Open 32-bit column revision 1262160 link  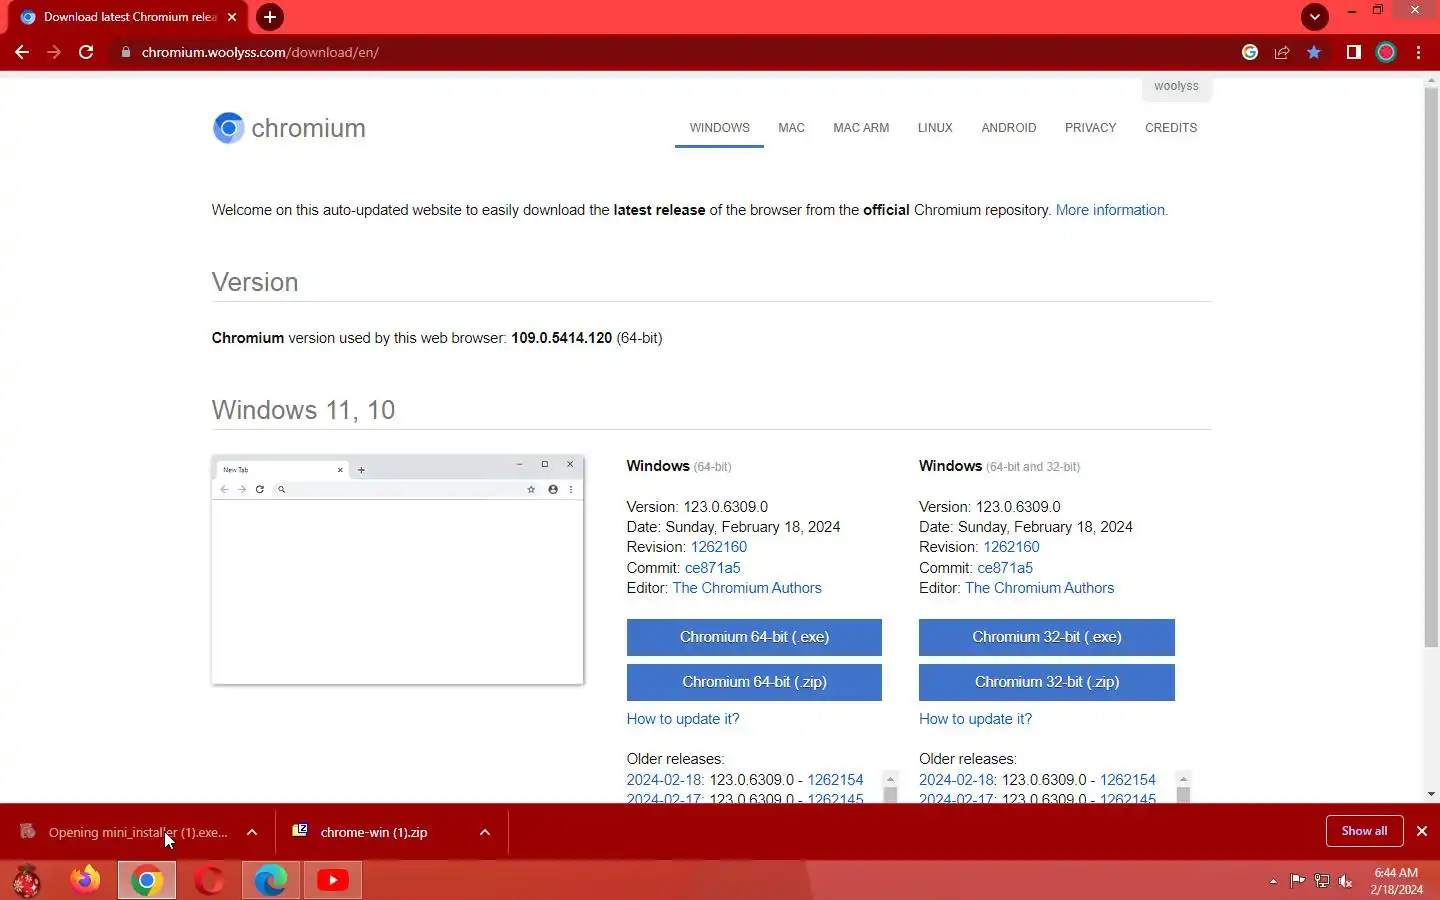1011,547
